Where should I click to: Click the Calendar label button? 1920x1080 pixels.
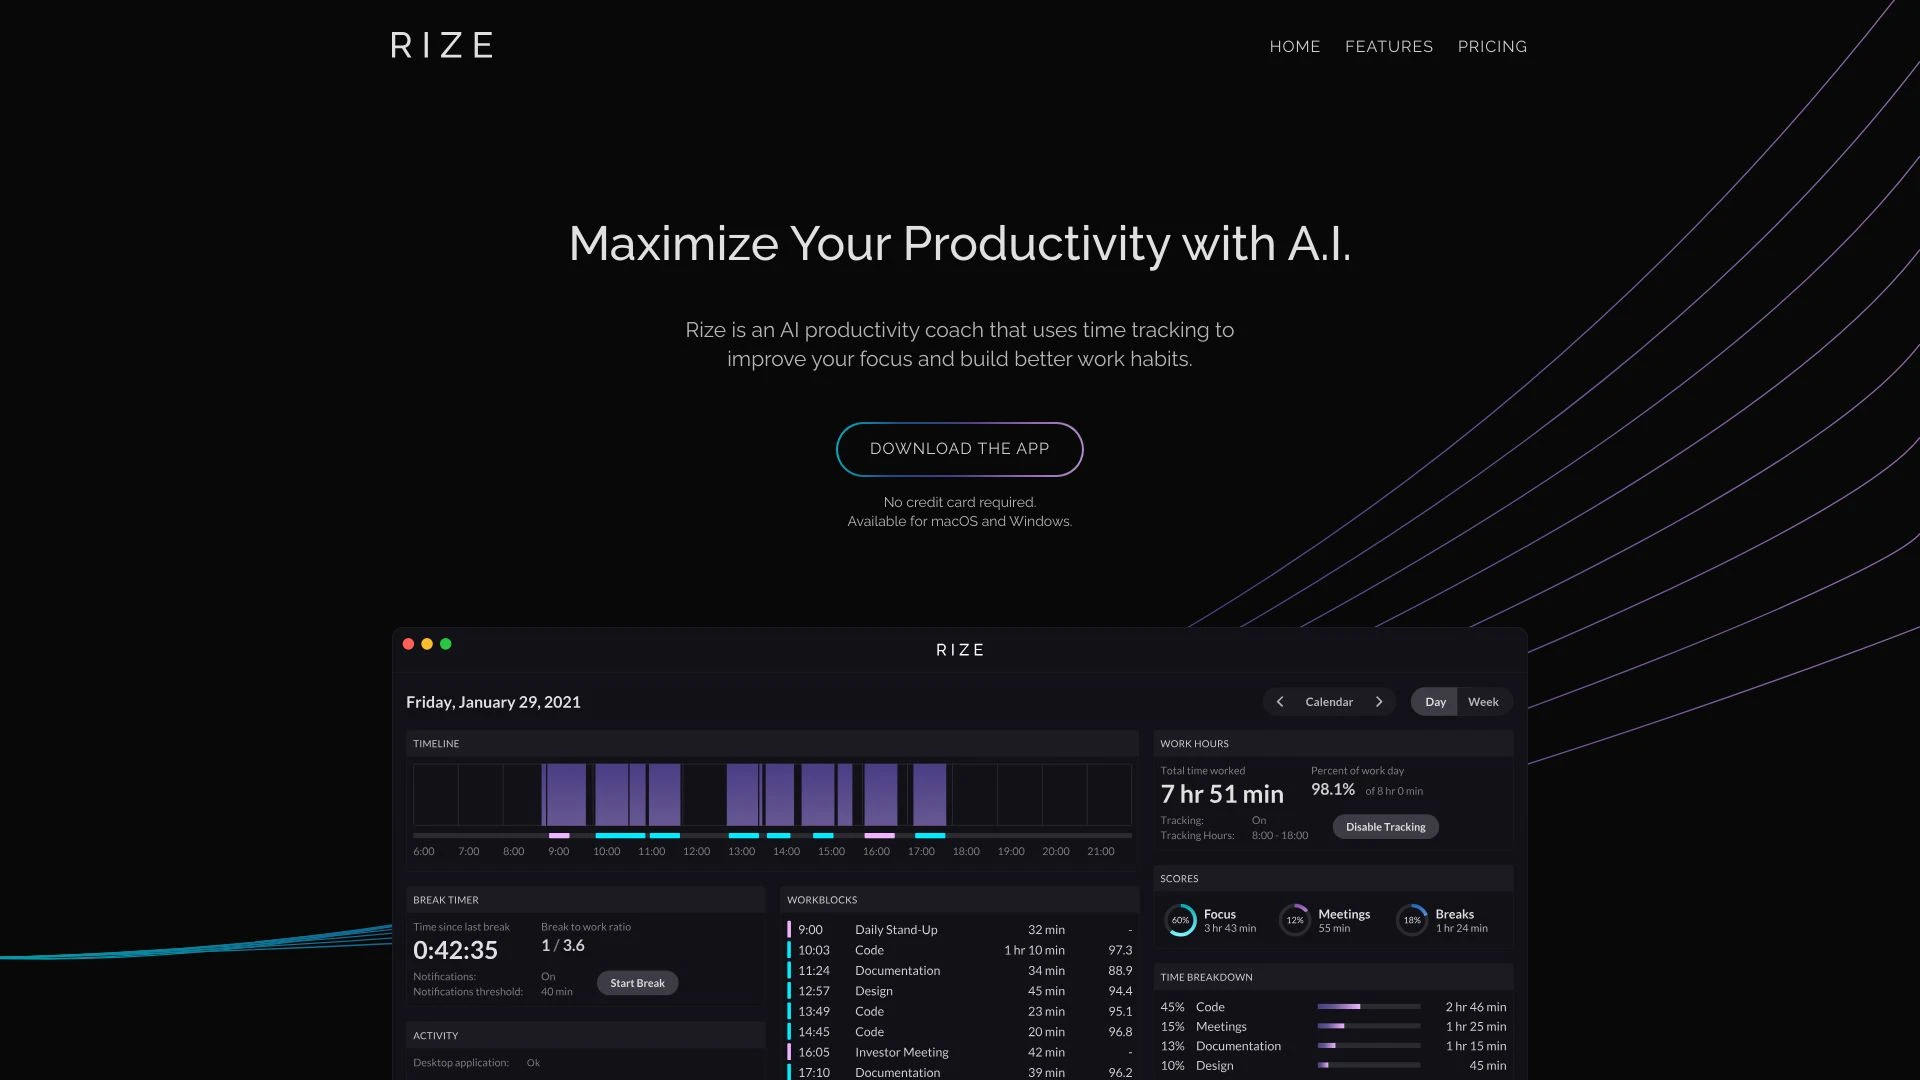click(x=1328, y=700)
